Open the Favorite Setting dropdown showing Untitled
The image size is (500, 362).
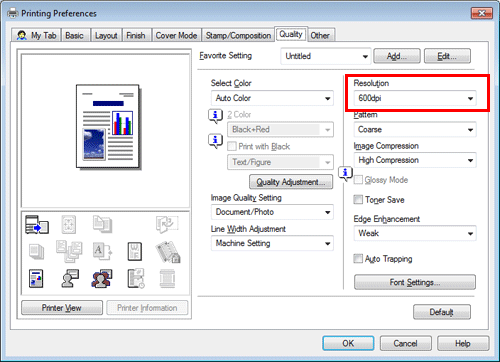coord(326,56)
